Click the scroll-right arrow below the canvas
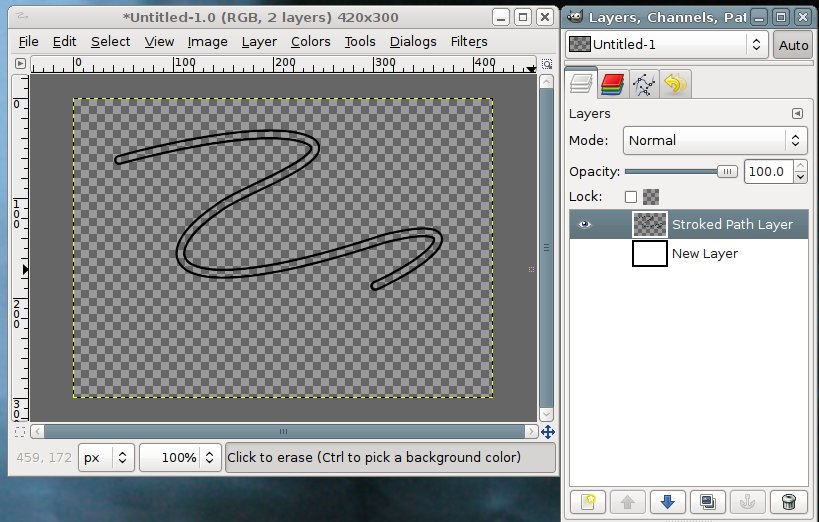819x522 pixels. pos(531,432)
